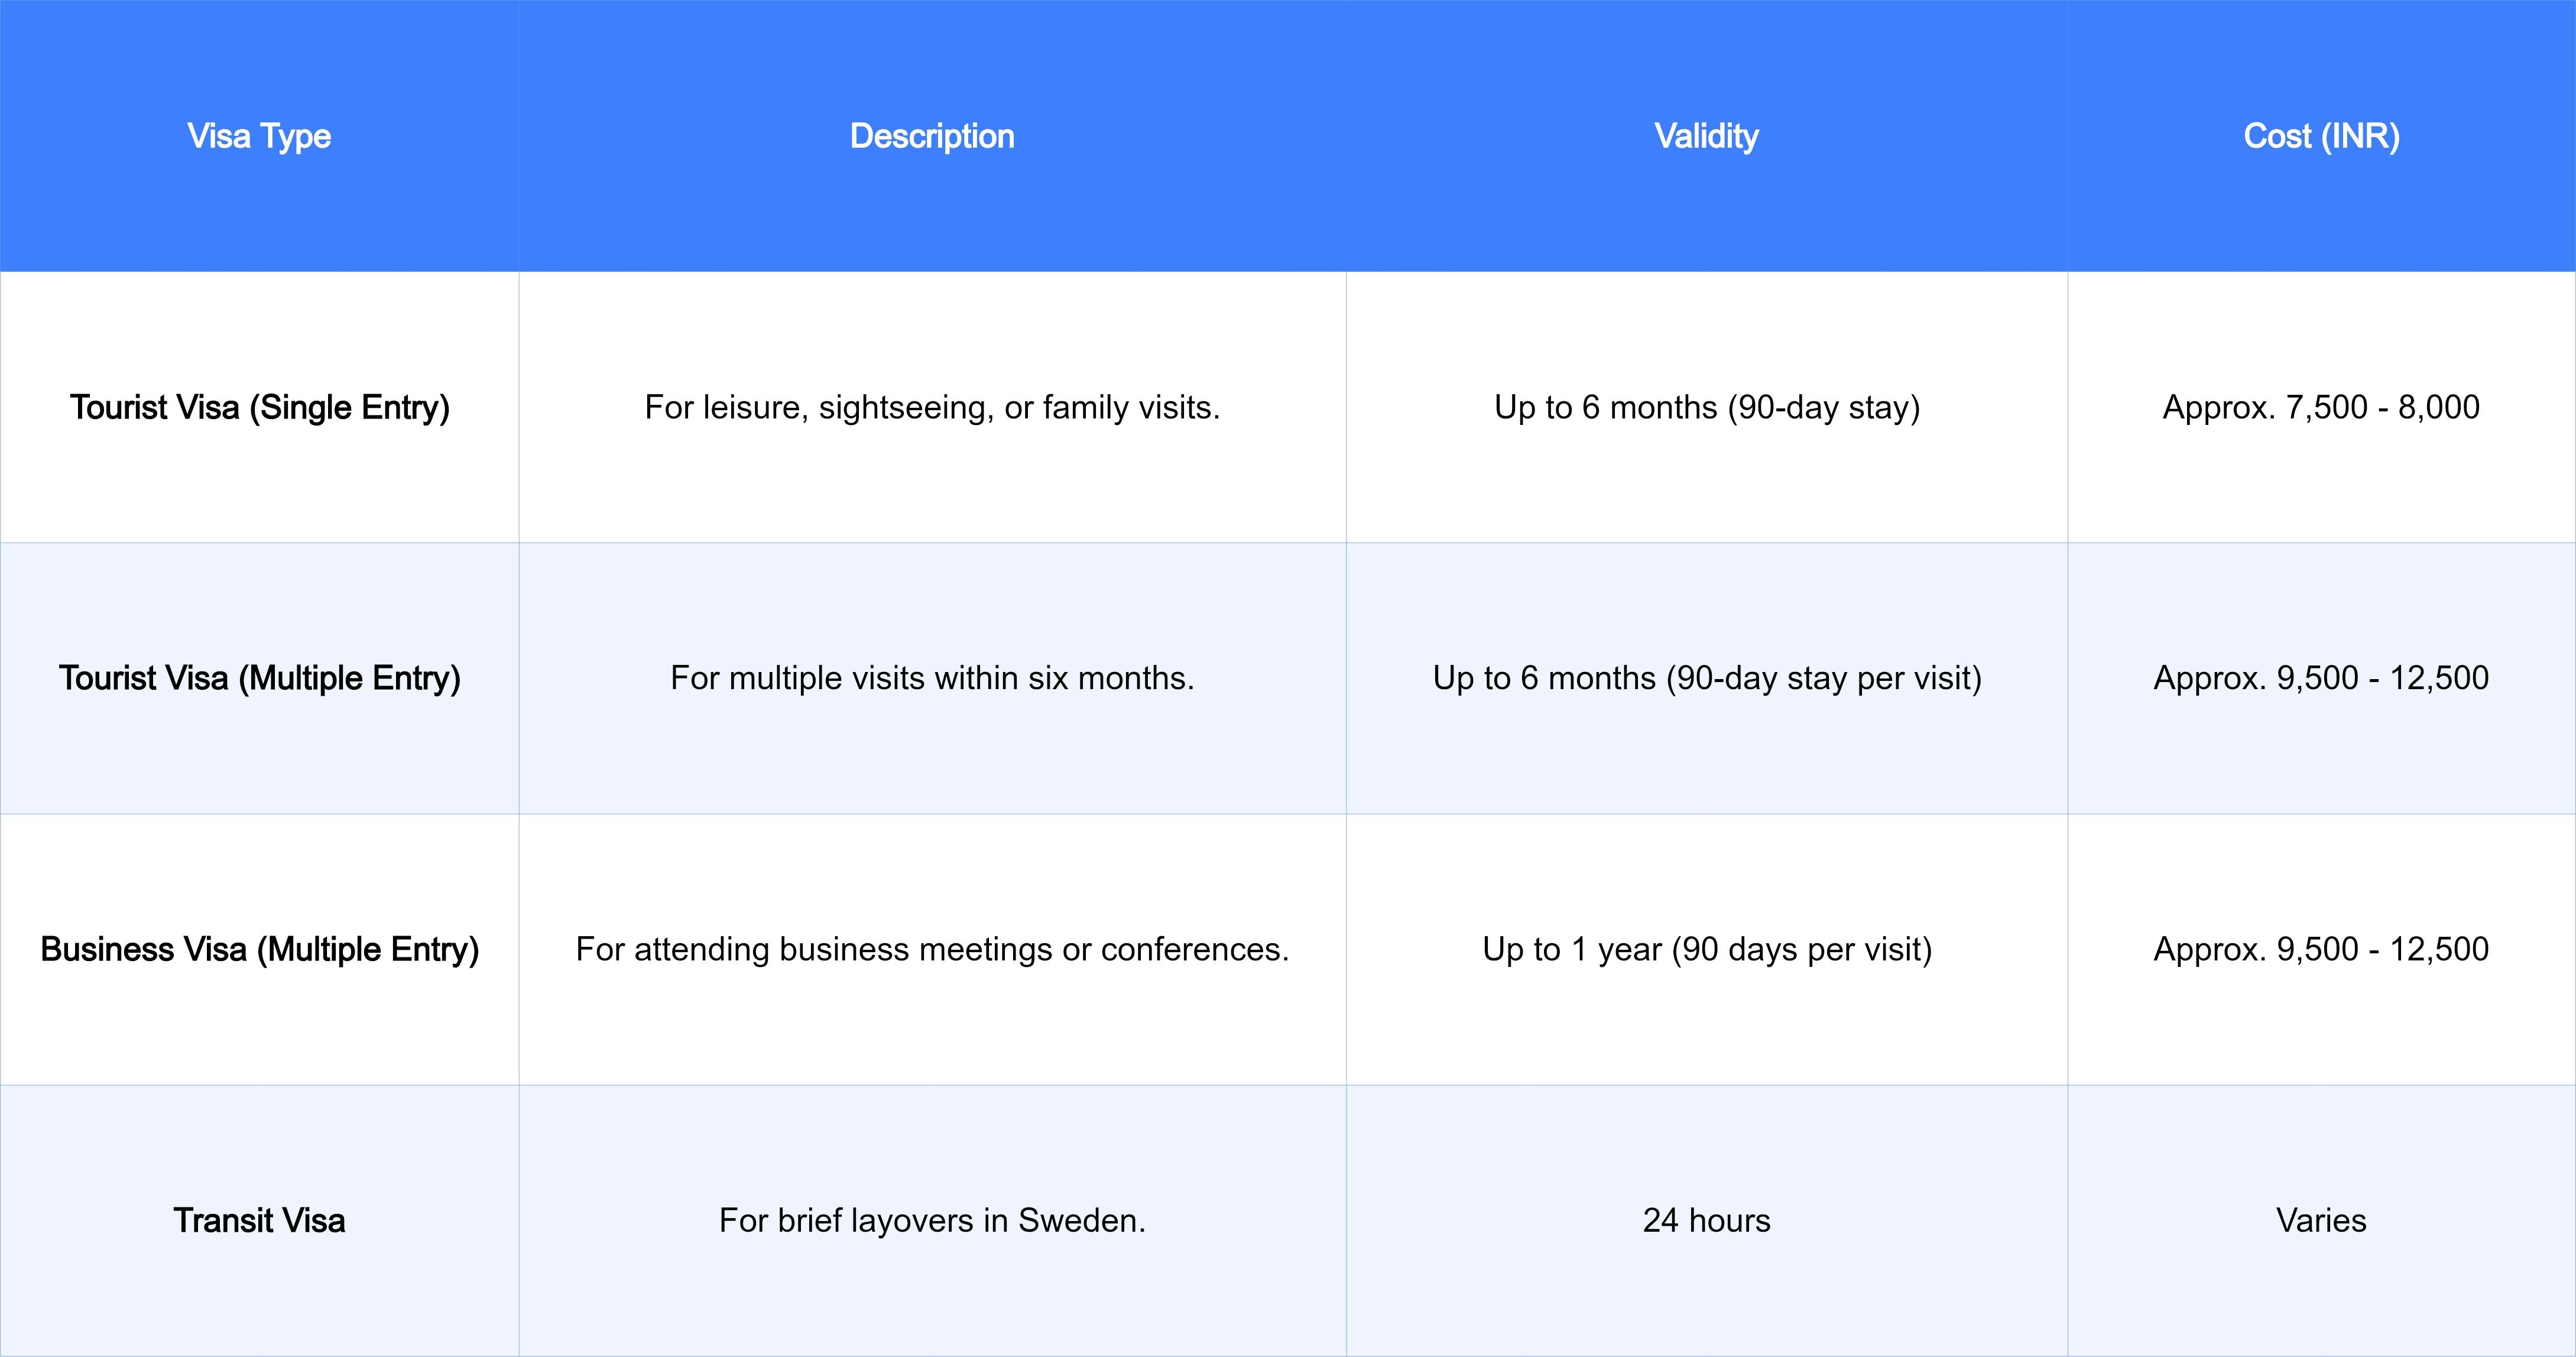Click the Cost (INR) column header

(2321, 136)
